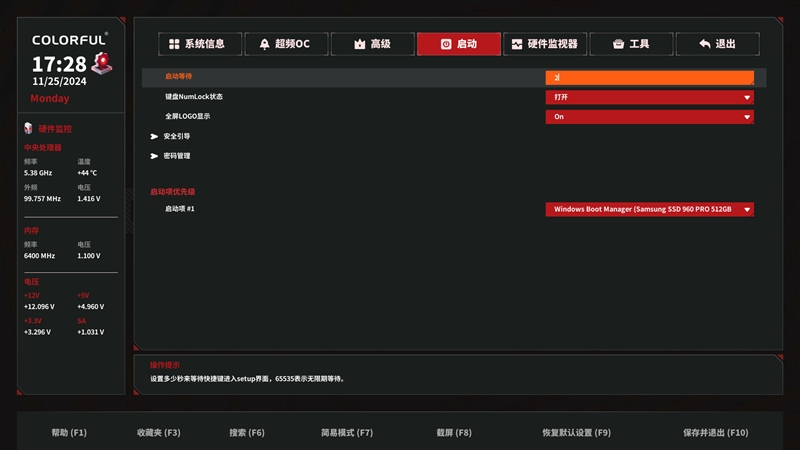Screen dimensions: 800x450
Task: Open the 高级 tab
Action: 372,44
